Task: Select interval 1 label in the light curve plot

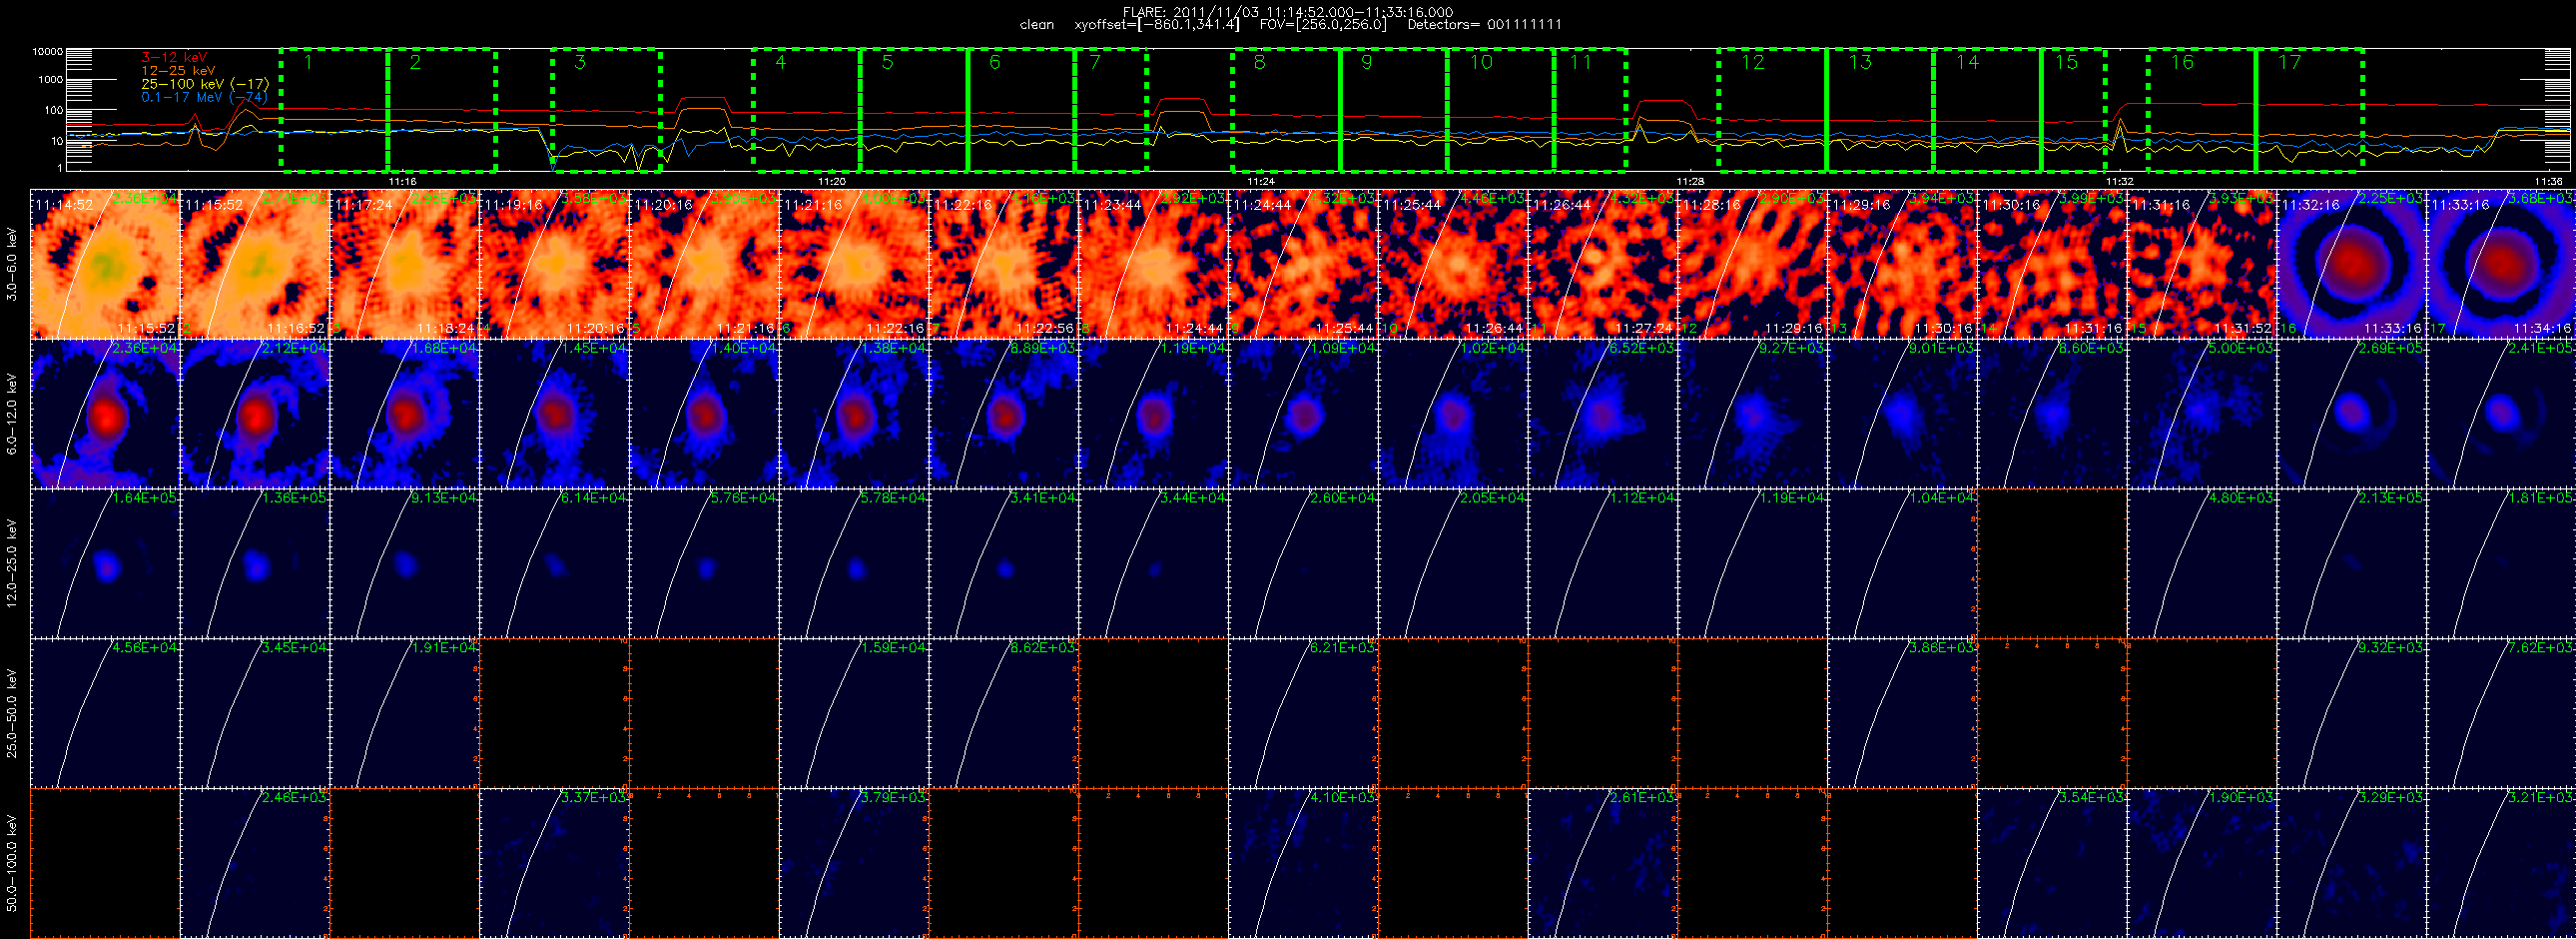Action: [308, 63]
